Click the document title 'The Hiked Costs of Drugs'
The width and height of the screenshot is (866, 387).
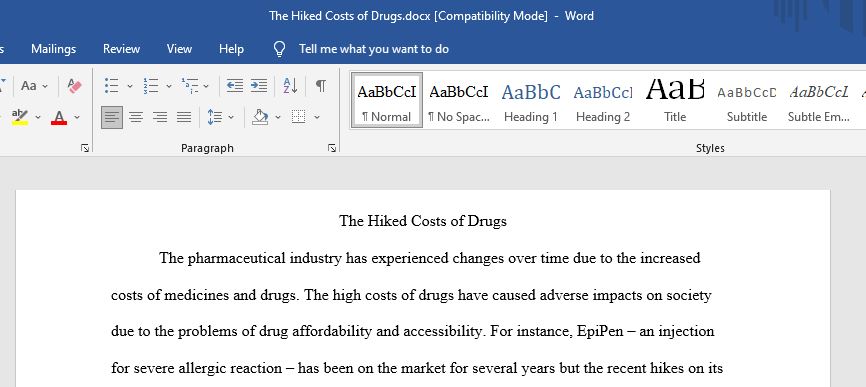[x=423, y=221]
